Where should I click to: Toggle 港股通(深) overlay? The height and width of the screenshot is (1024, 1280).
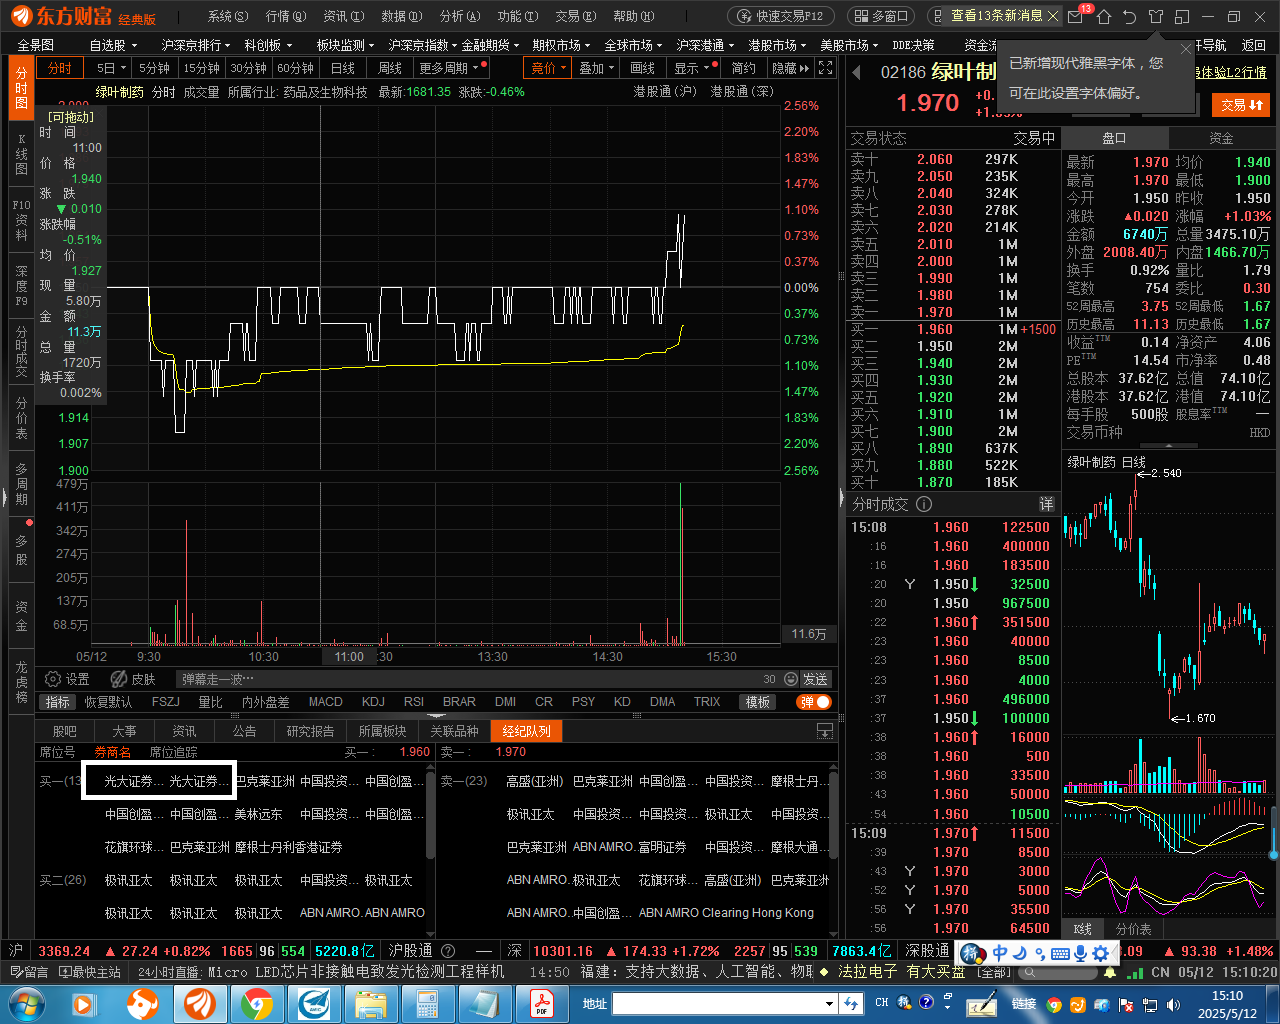(742, 91)
